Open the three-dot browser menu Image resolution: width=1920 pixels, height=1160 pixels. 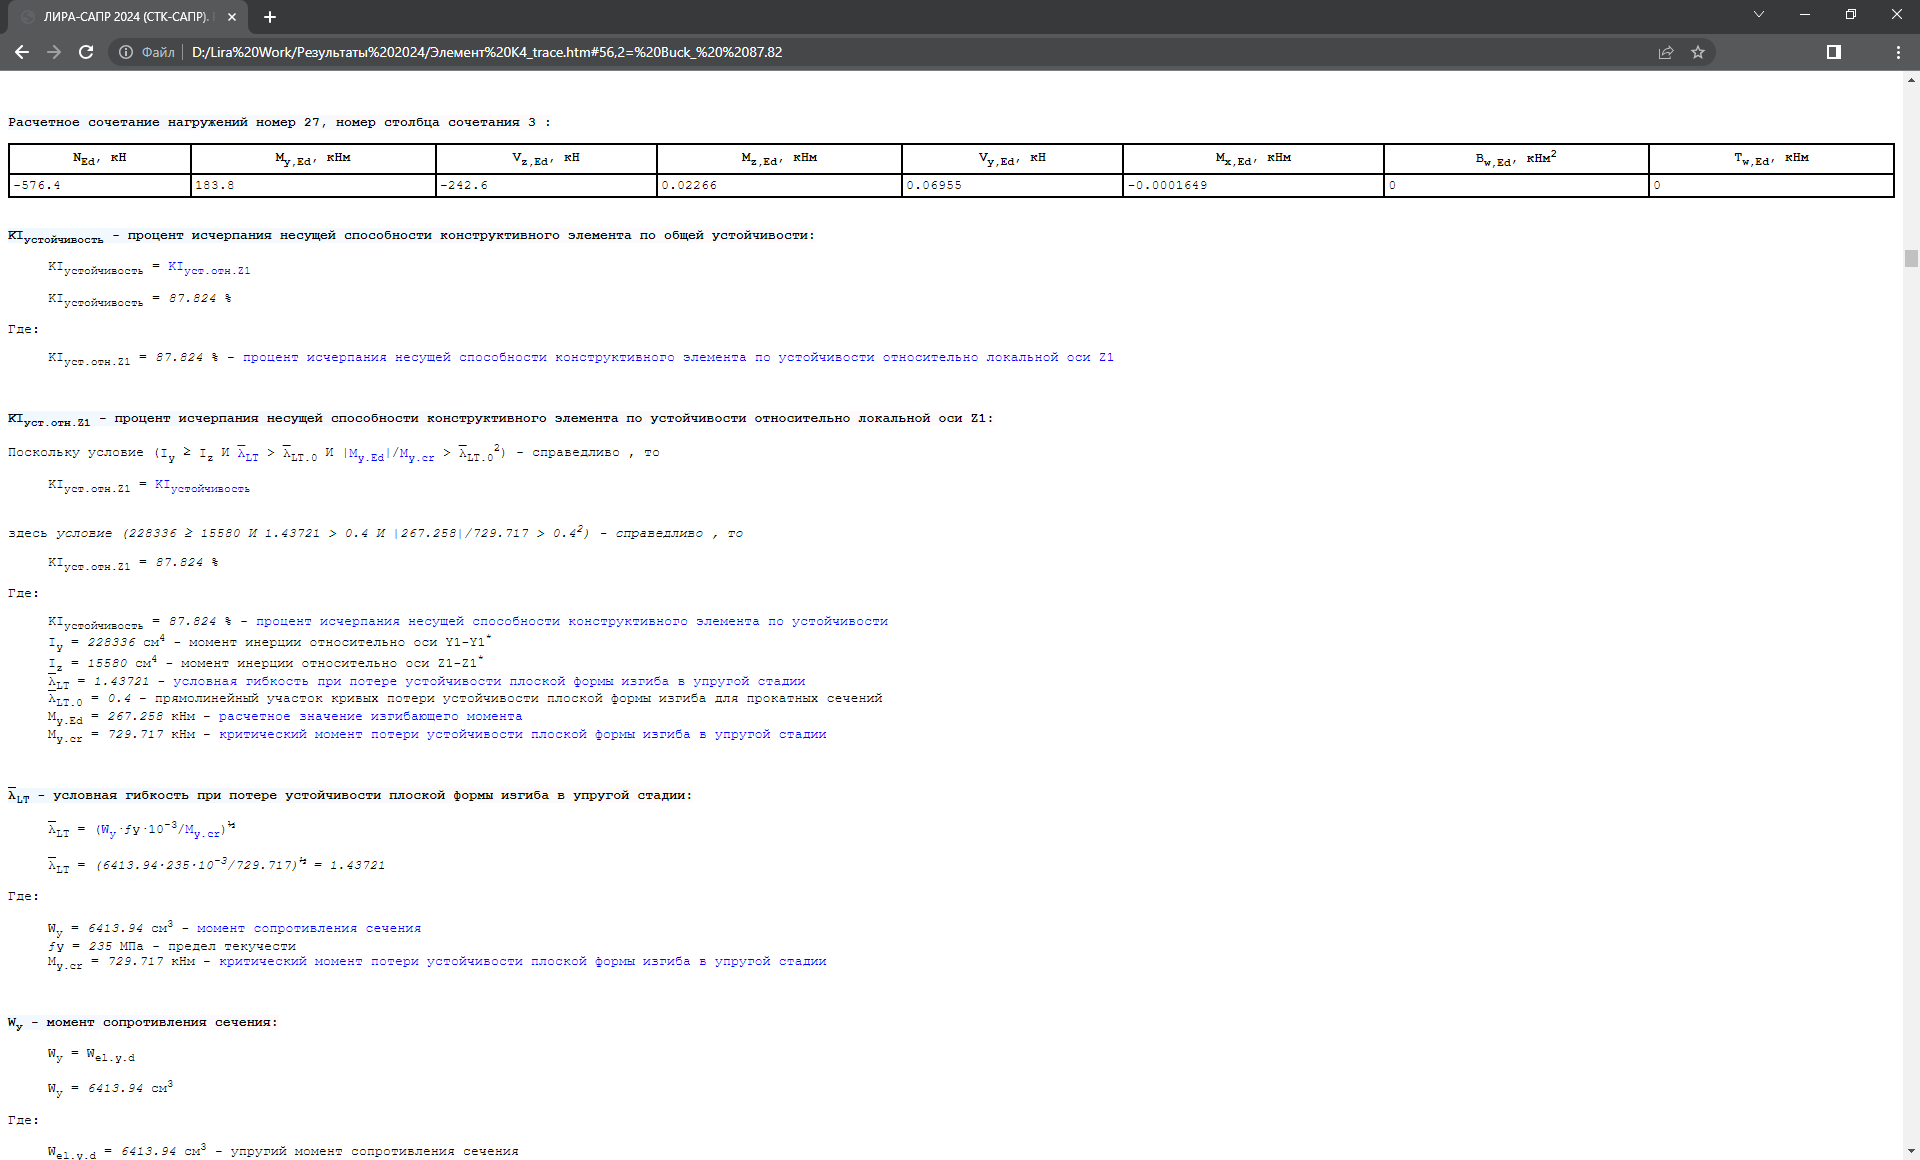pyautogui.click(x=1898, y=52)
